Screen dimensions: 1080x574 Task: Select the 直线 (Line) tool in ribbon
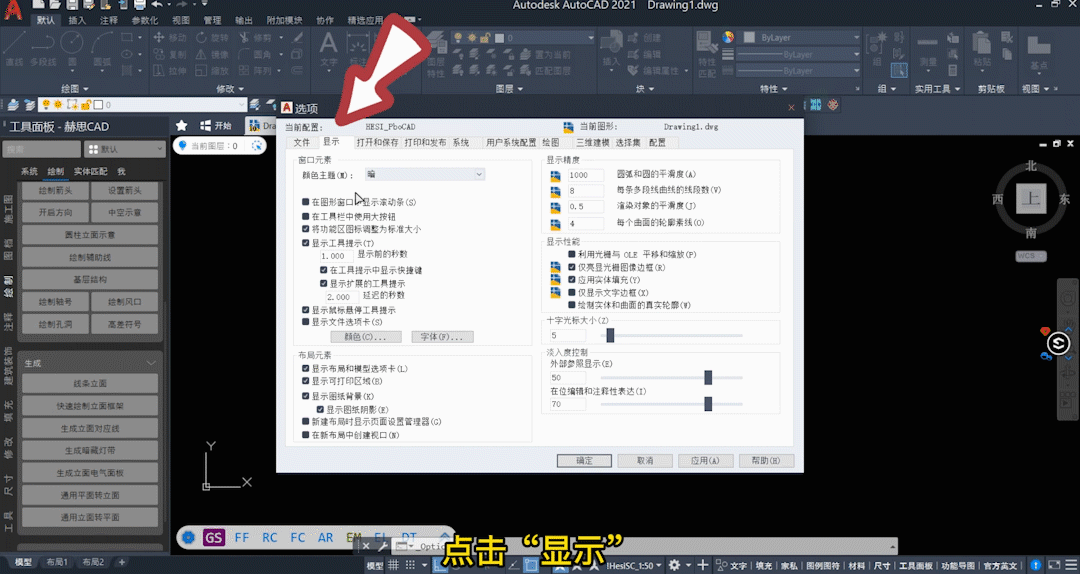(14, 48)
